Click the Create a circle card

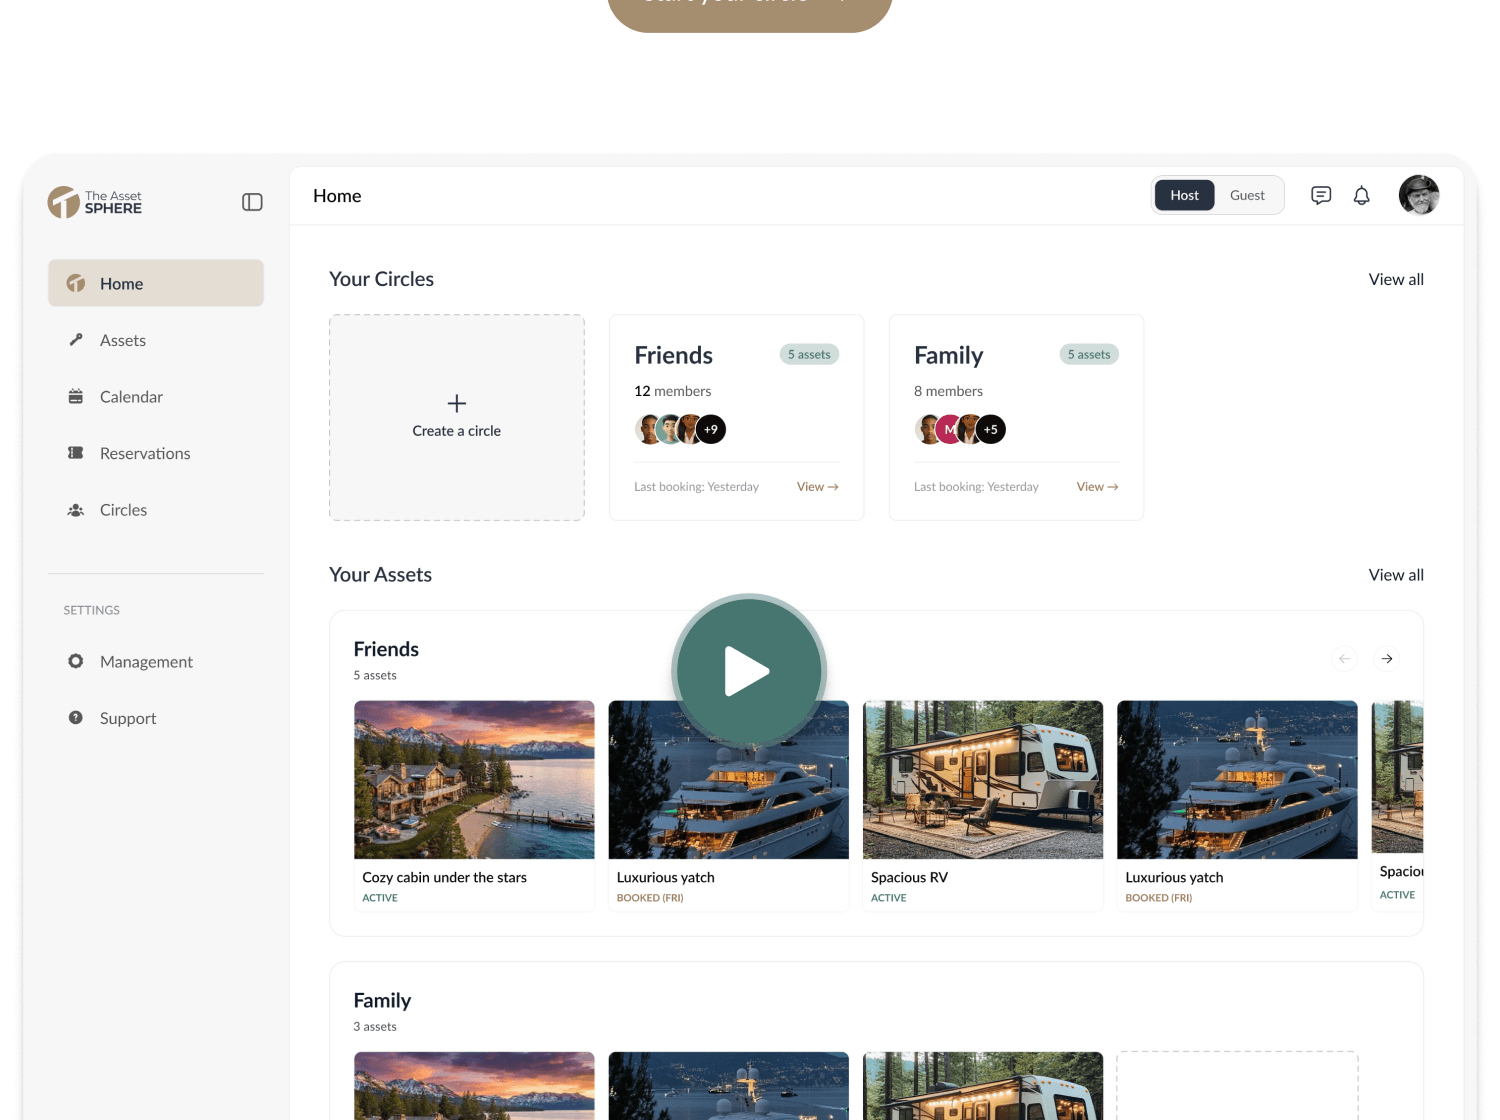point(457,417)
